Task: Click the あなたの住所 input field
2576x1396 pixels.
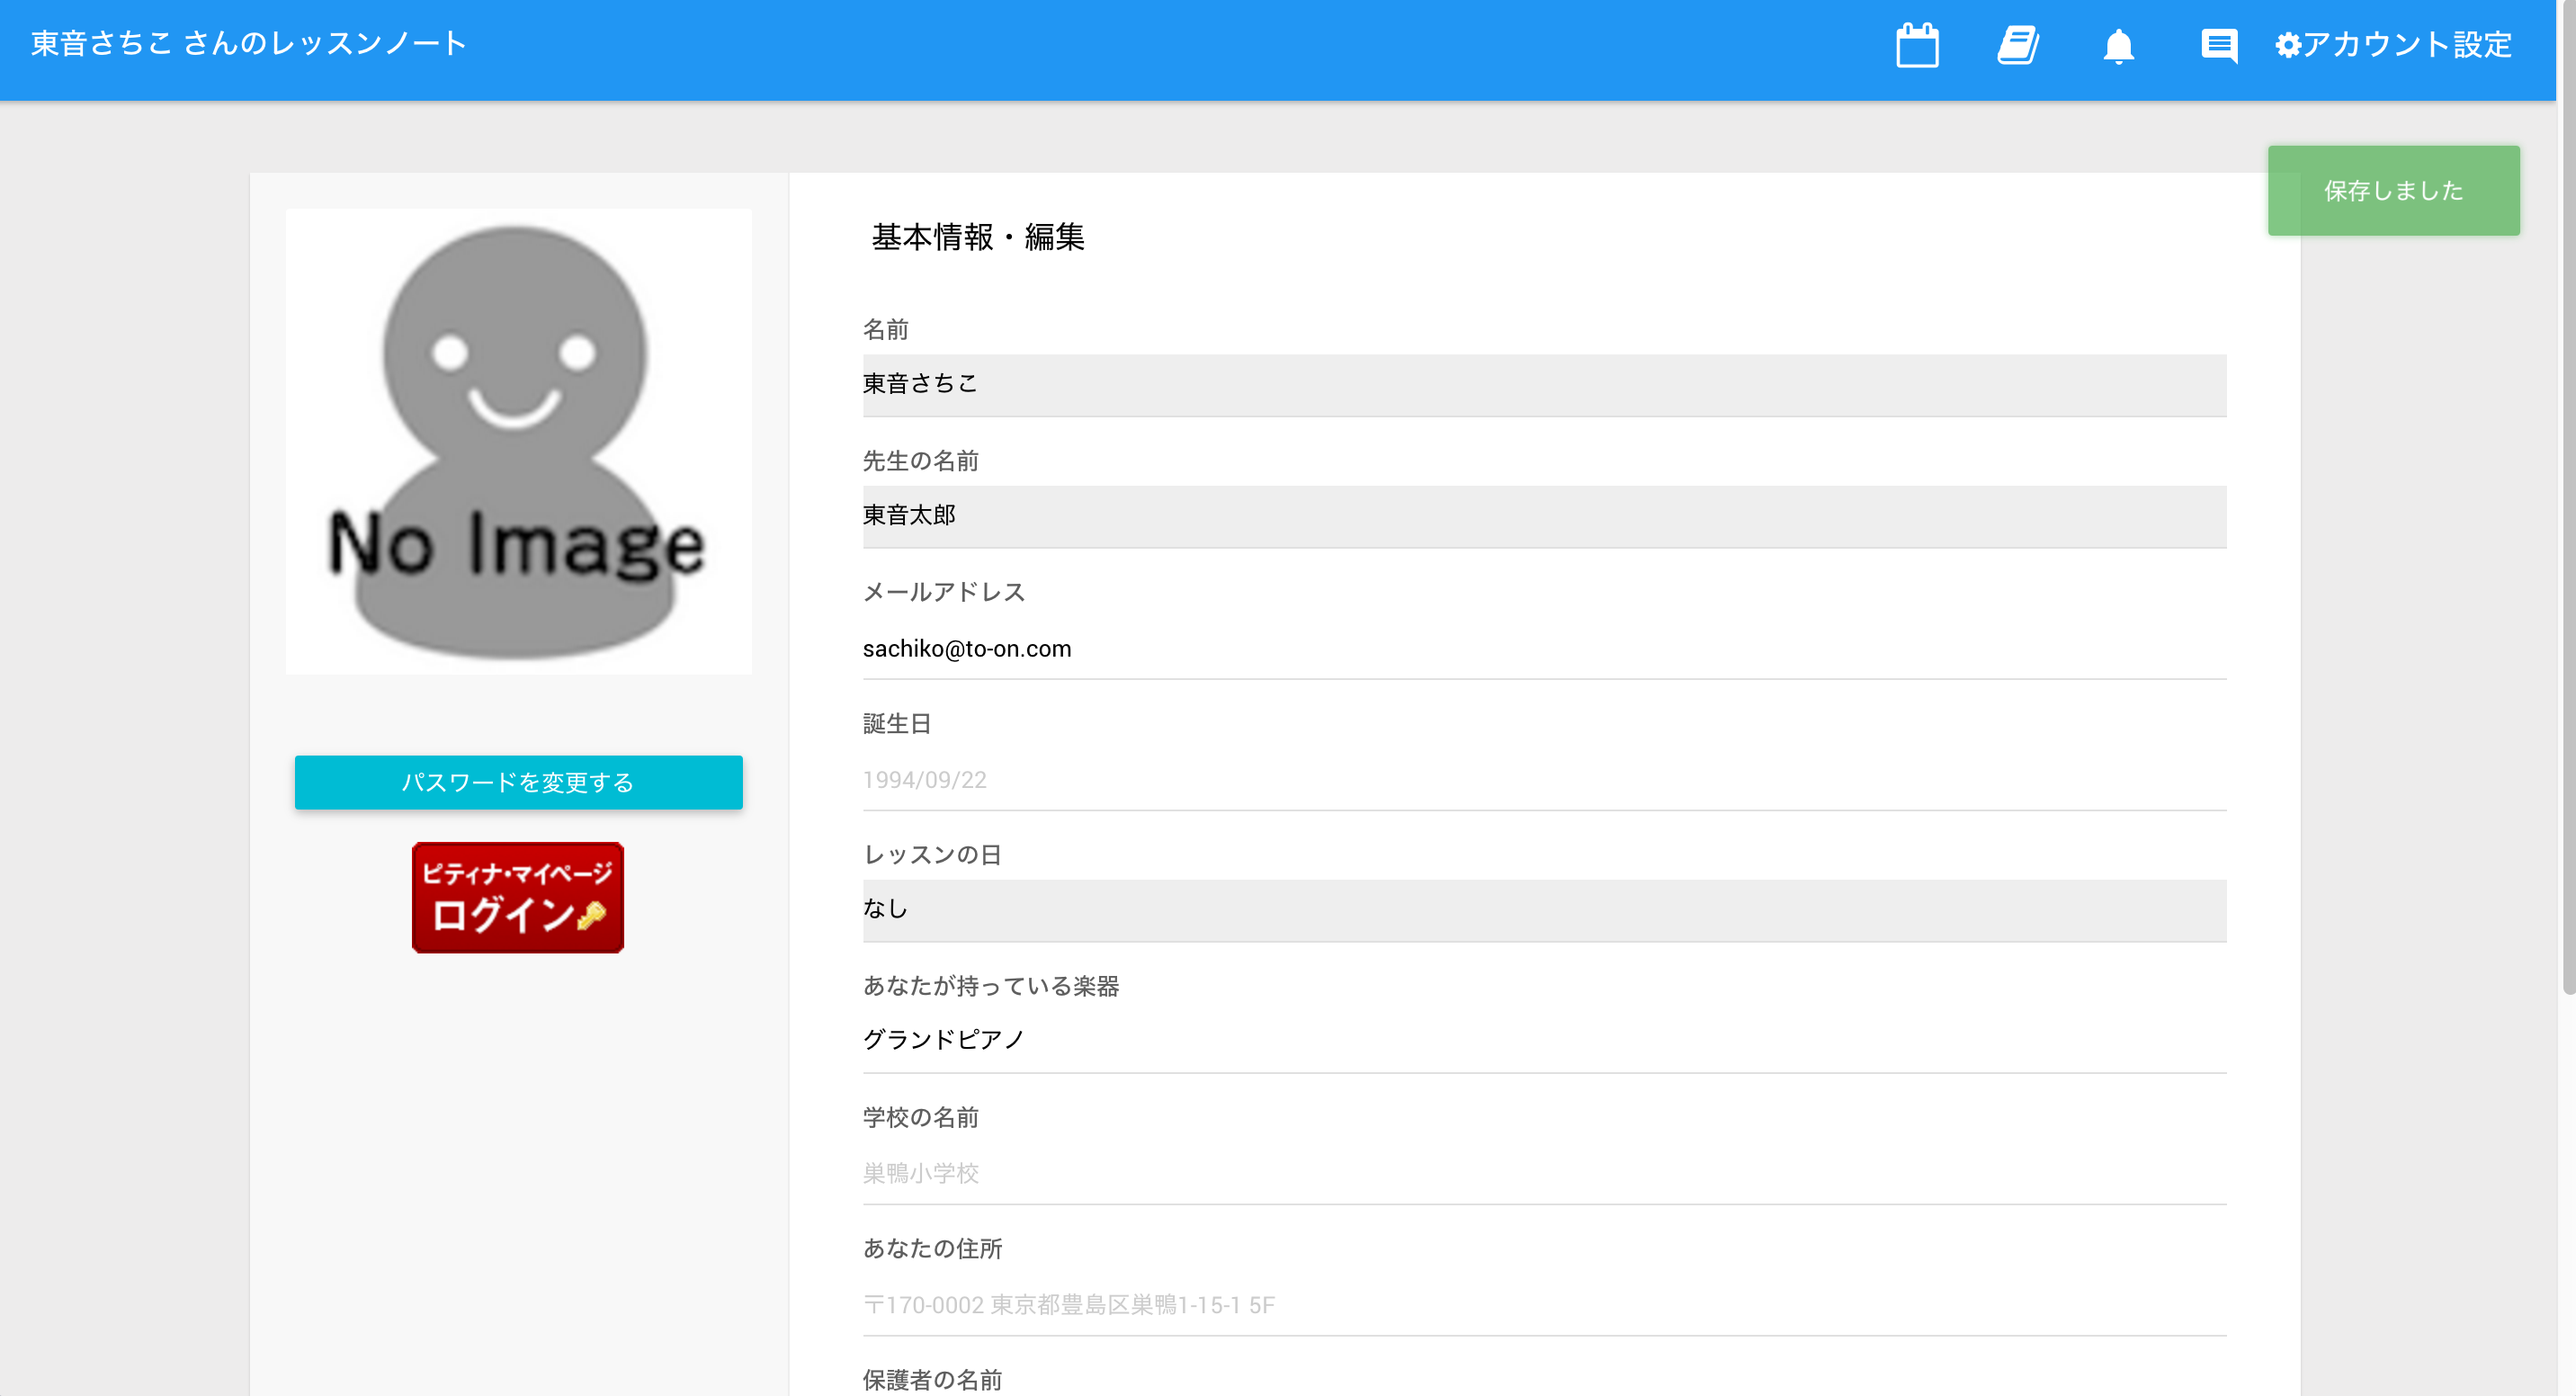Action: pyautogui.click(x=1543, y=1304)
